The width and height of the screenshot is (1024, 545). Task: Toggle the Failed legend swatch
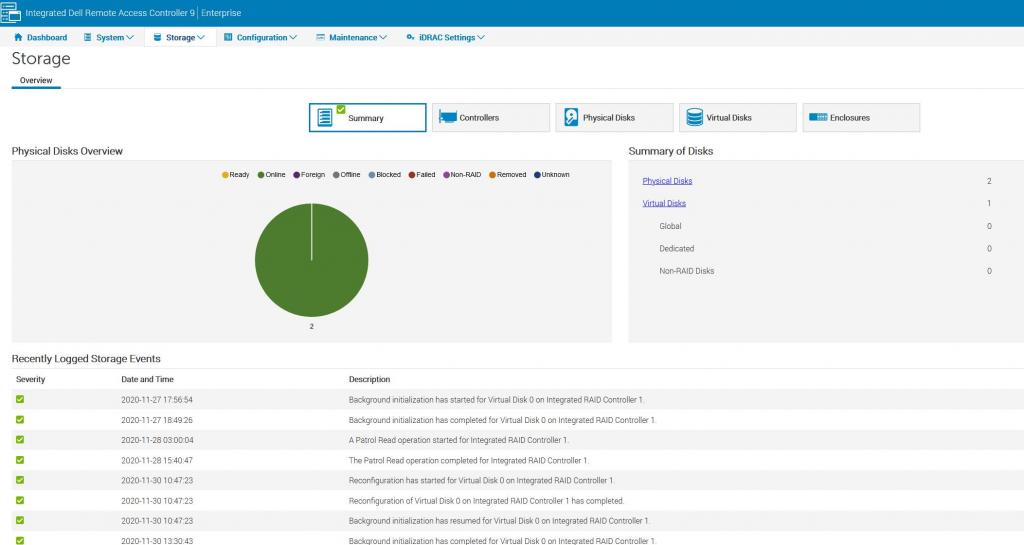coord(411,175)
